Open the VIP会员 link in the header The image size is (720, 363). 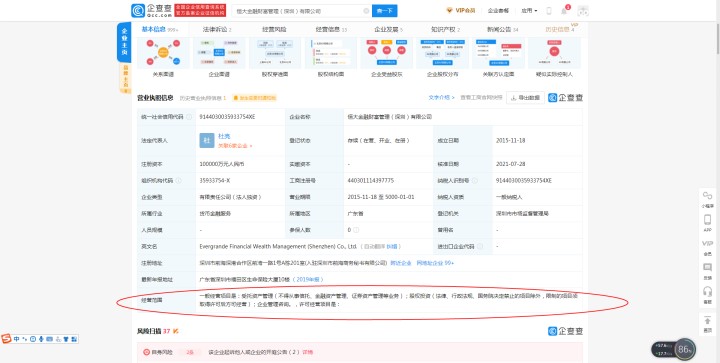(x=461, y=11)
